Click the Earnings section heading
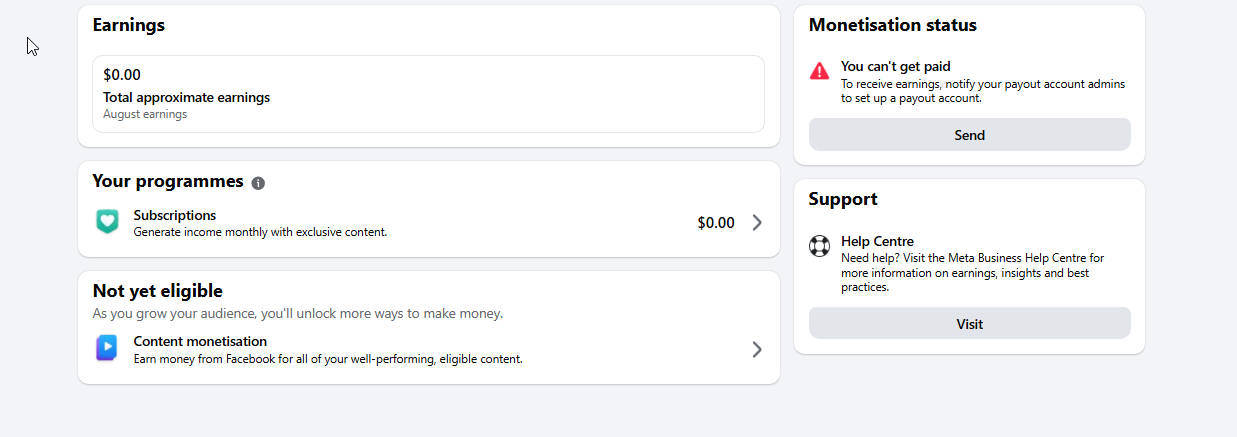1237x437 pixels. (129, 25)
